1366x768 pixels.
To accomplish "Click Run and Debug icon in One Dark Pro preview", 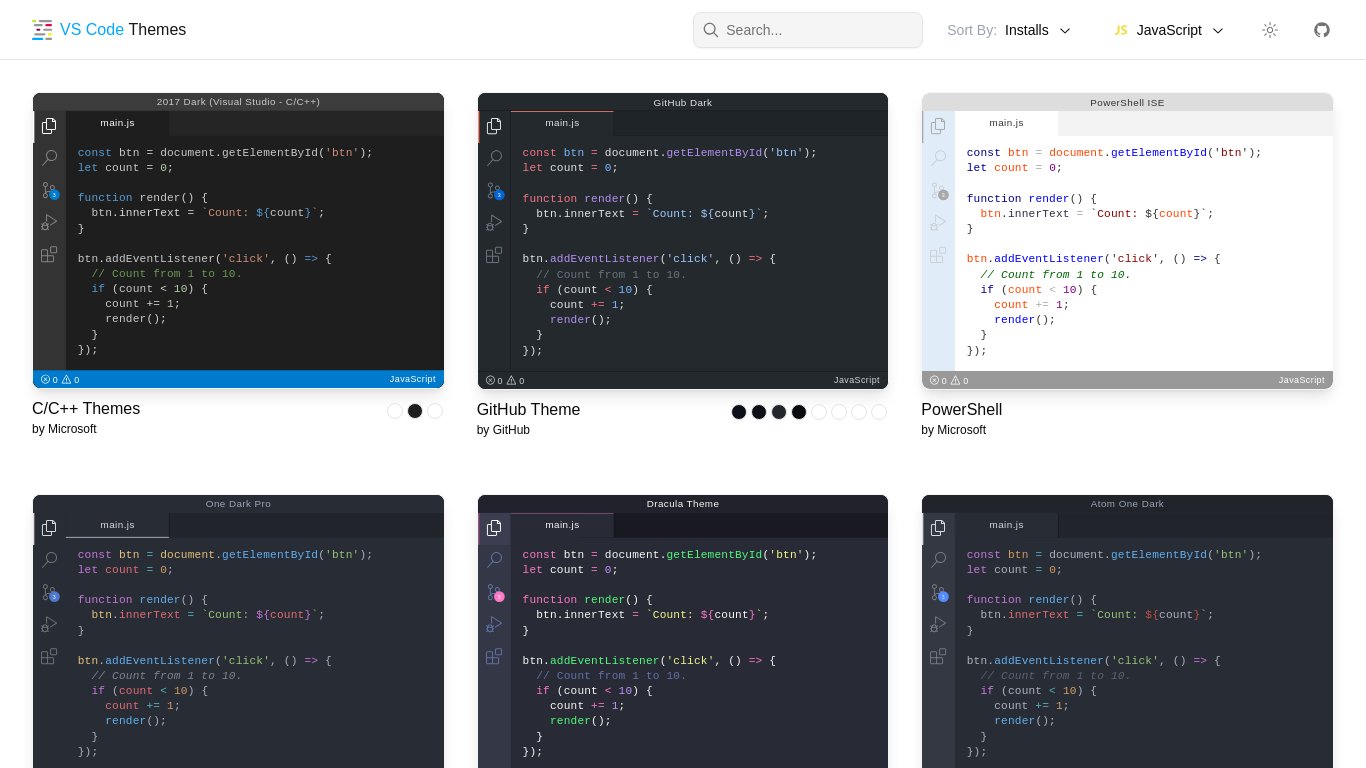I will click(49, 625).
